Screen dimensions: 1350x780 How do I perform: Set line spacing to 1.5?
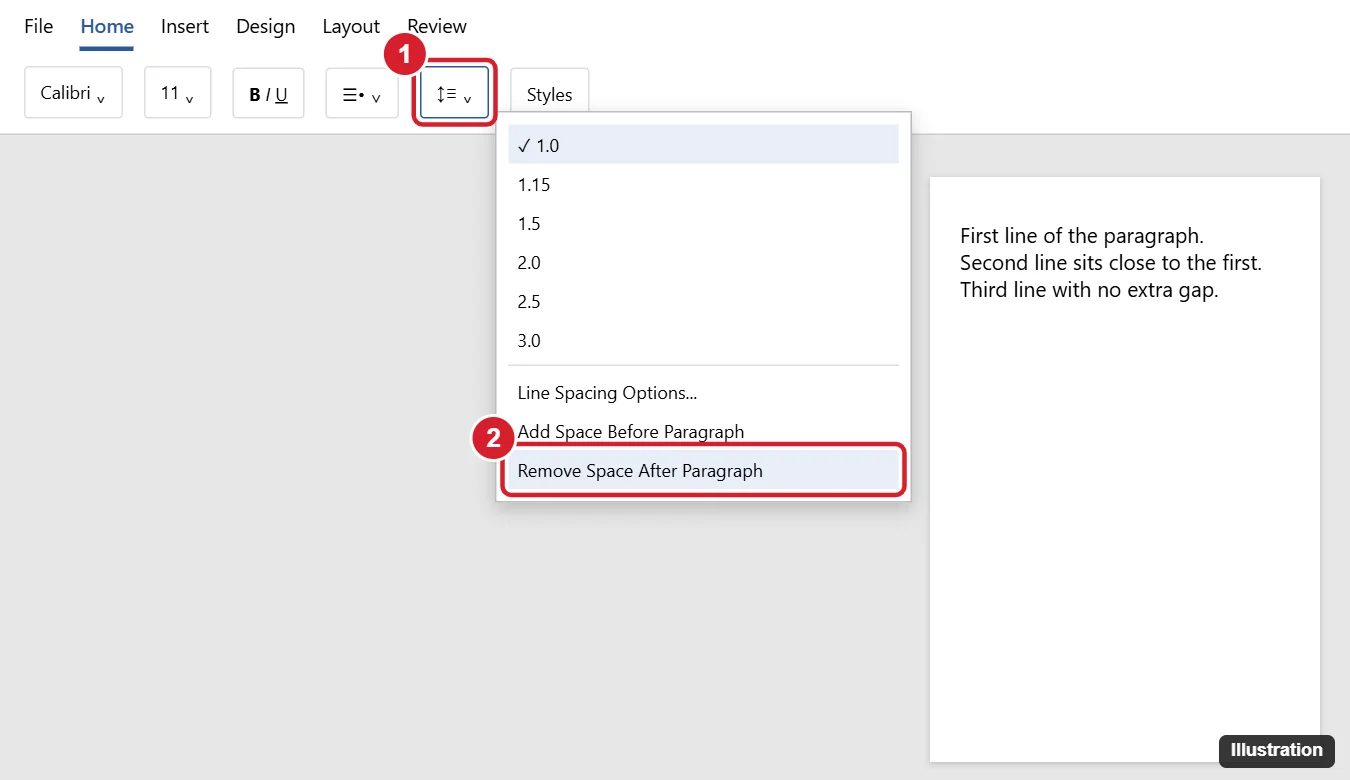click(703, 223)
